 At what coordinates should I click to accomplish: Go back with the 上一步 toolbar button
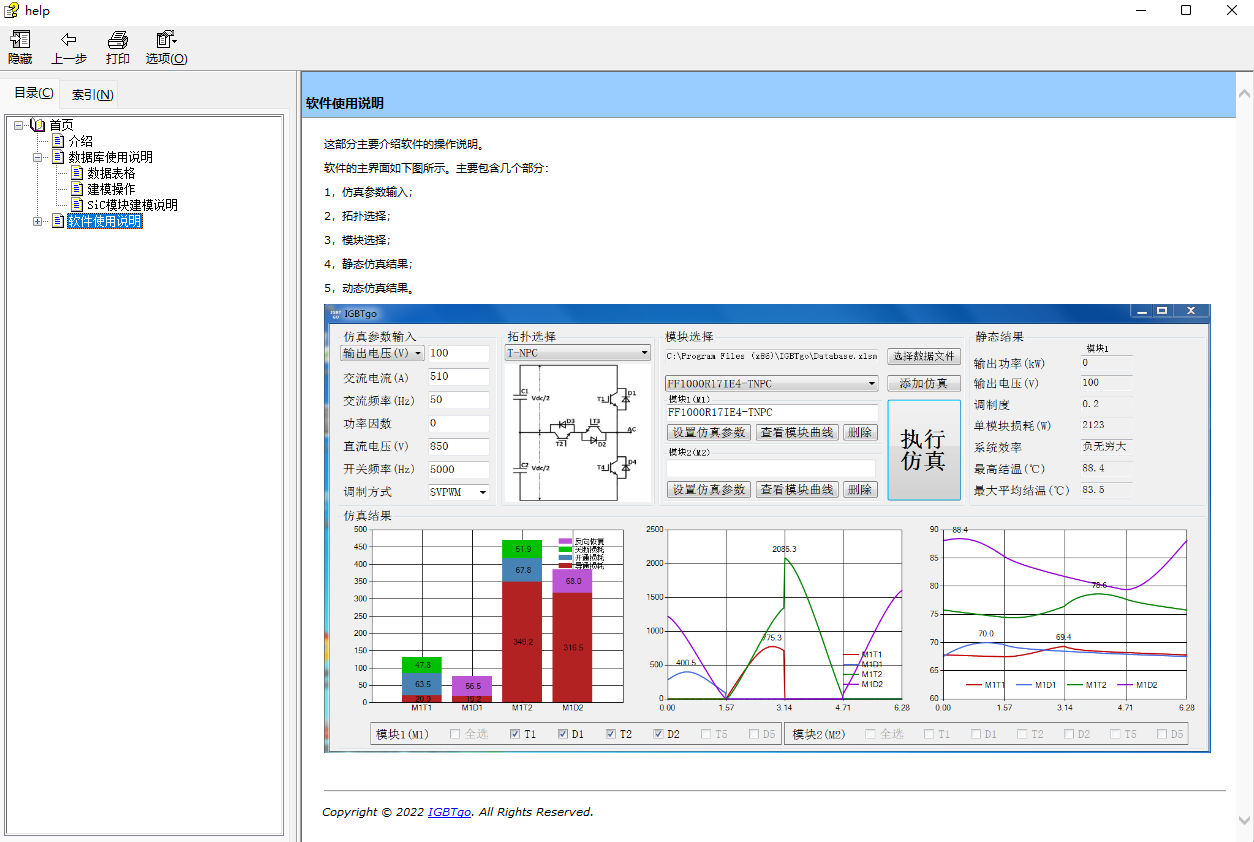point(69,48)
